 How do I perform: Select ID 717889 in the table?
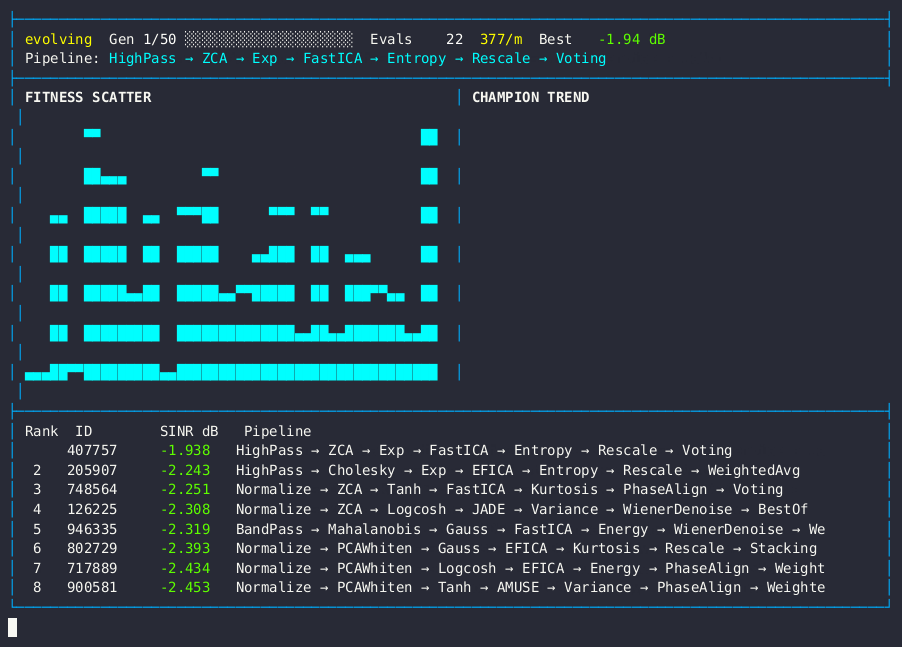click(x=92, y=569)
